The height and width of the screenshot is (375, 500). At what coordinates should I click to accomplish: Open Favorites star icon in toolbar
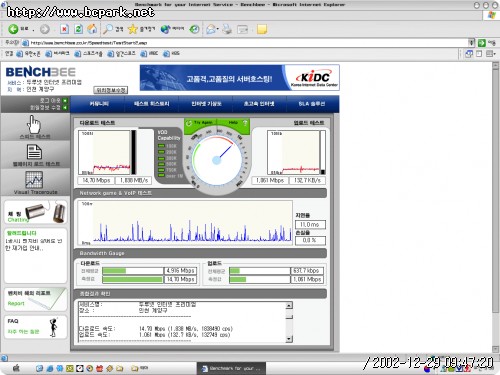133,29
